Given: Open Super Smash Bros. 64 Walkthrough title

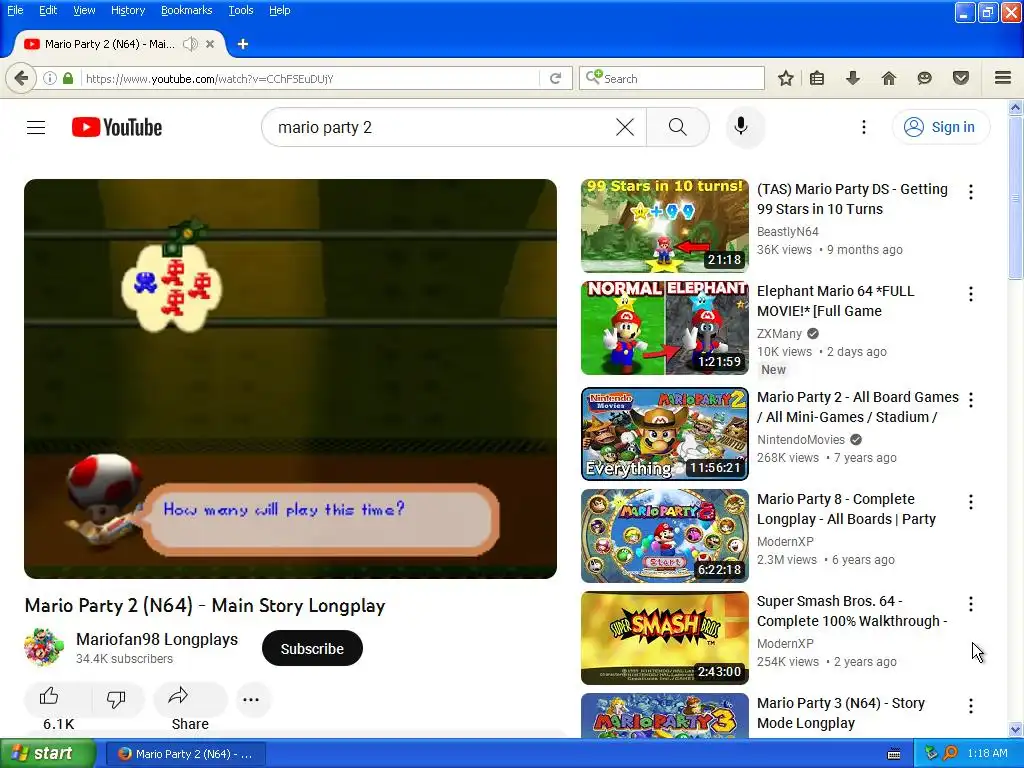Looking at the screenshot, I should coord(852,611).
